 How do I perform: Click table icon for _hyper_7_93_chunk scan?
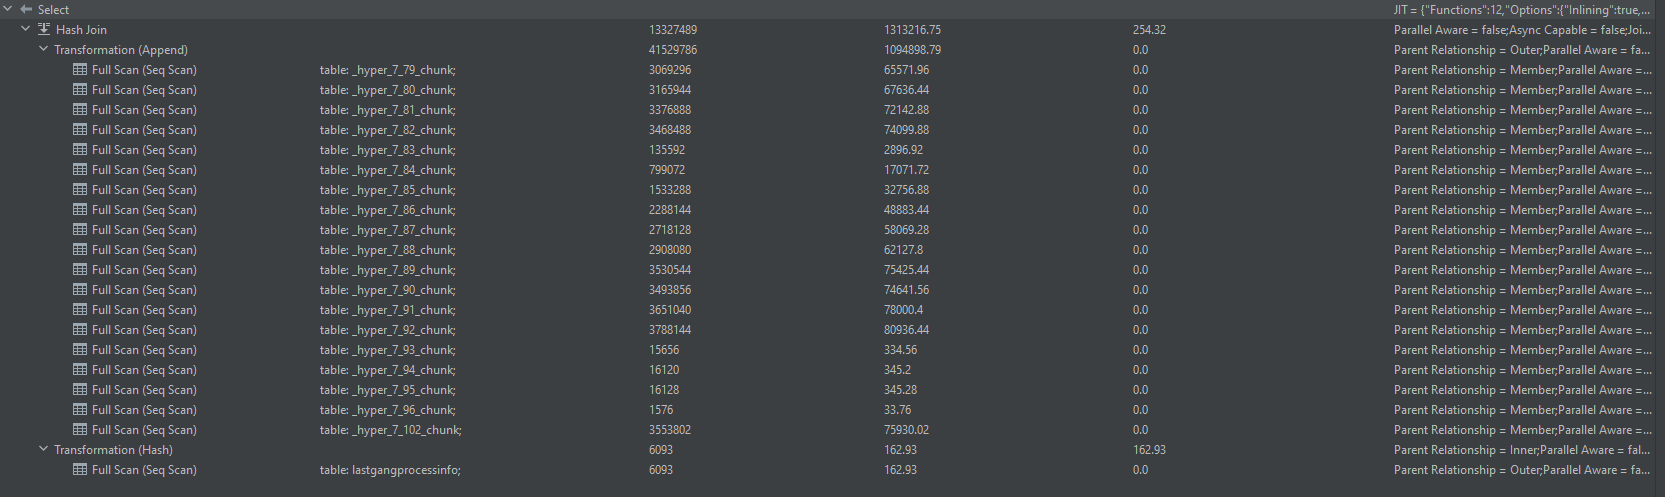tap(80, 350)
